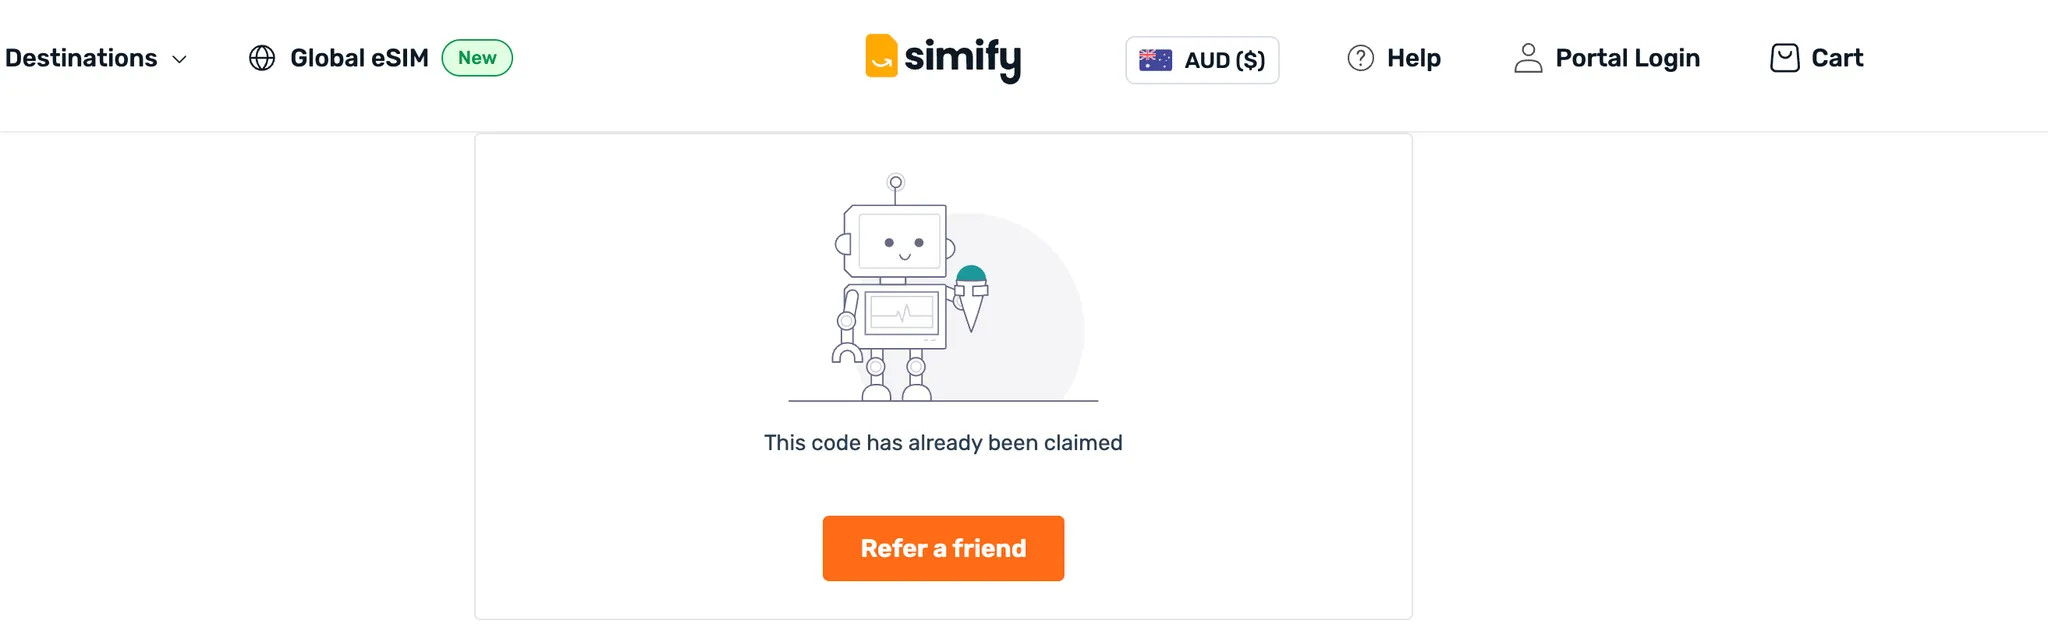The image size is (2048, 632).
Task: View the Cart text link
Action: coord(1837,58)
